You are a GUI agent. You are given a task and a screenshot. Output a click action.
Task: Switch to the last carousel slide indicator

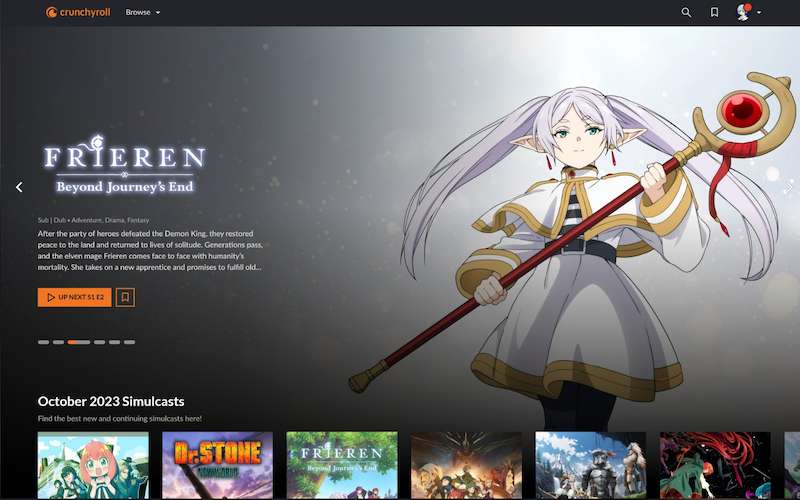click(129, 342)
